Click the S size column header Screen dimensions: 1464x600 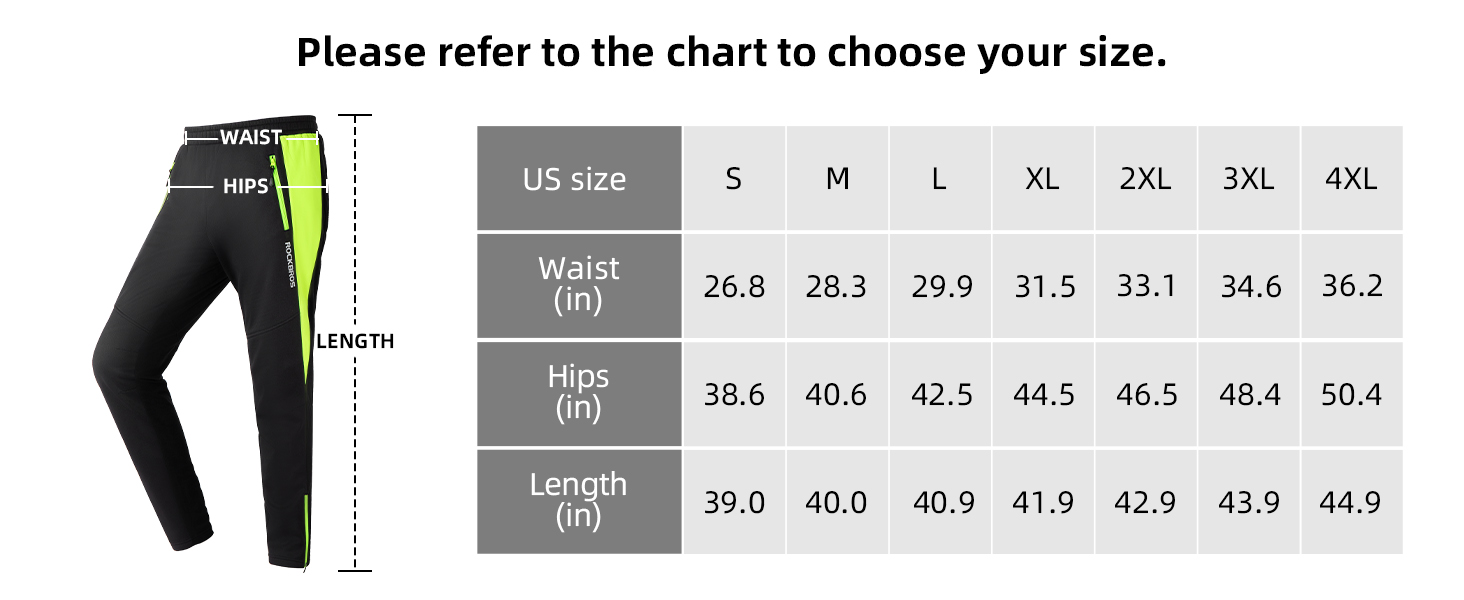[x=734, y=180]
